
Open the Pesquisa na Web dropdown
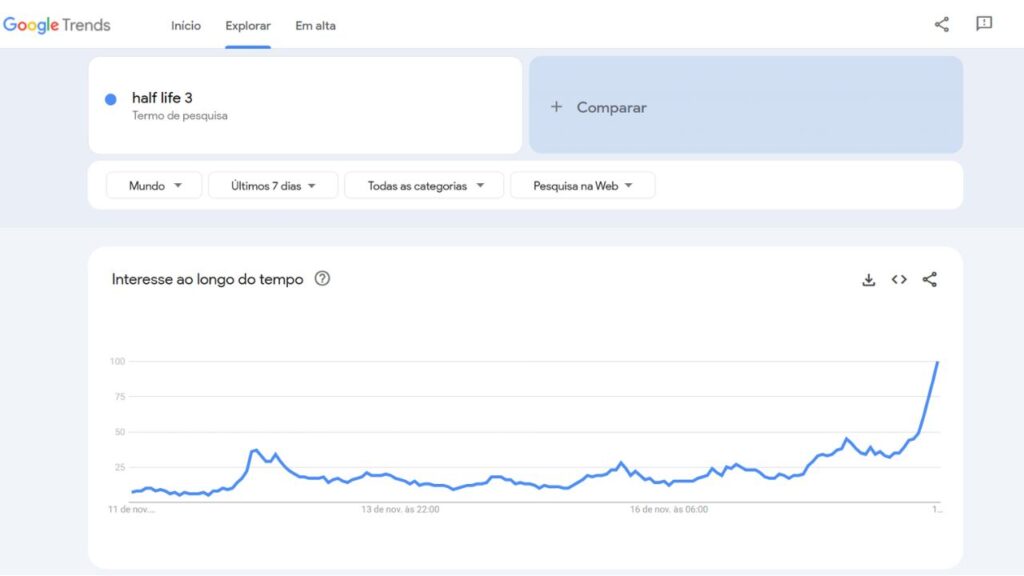583,185
